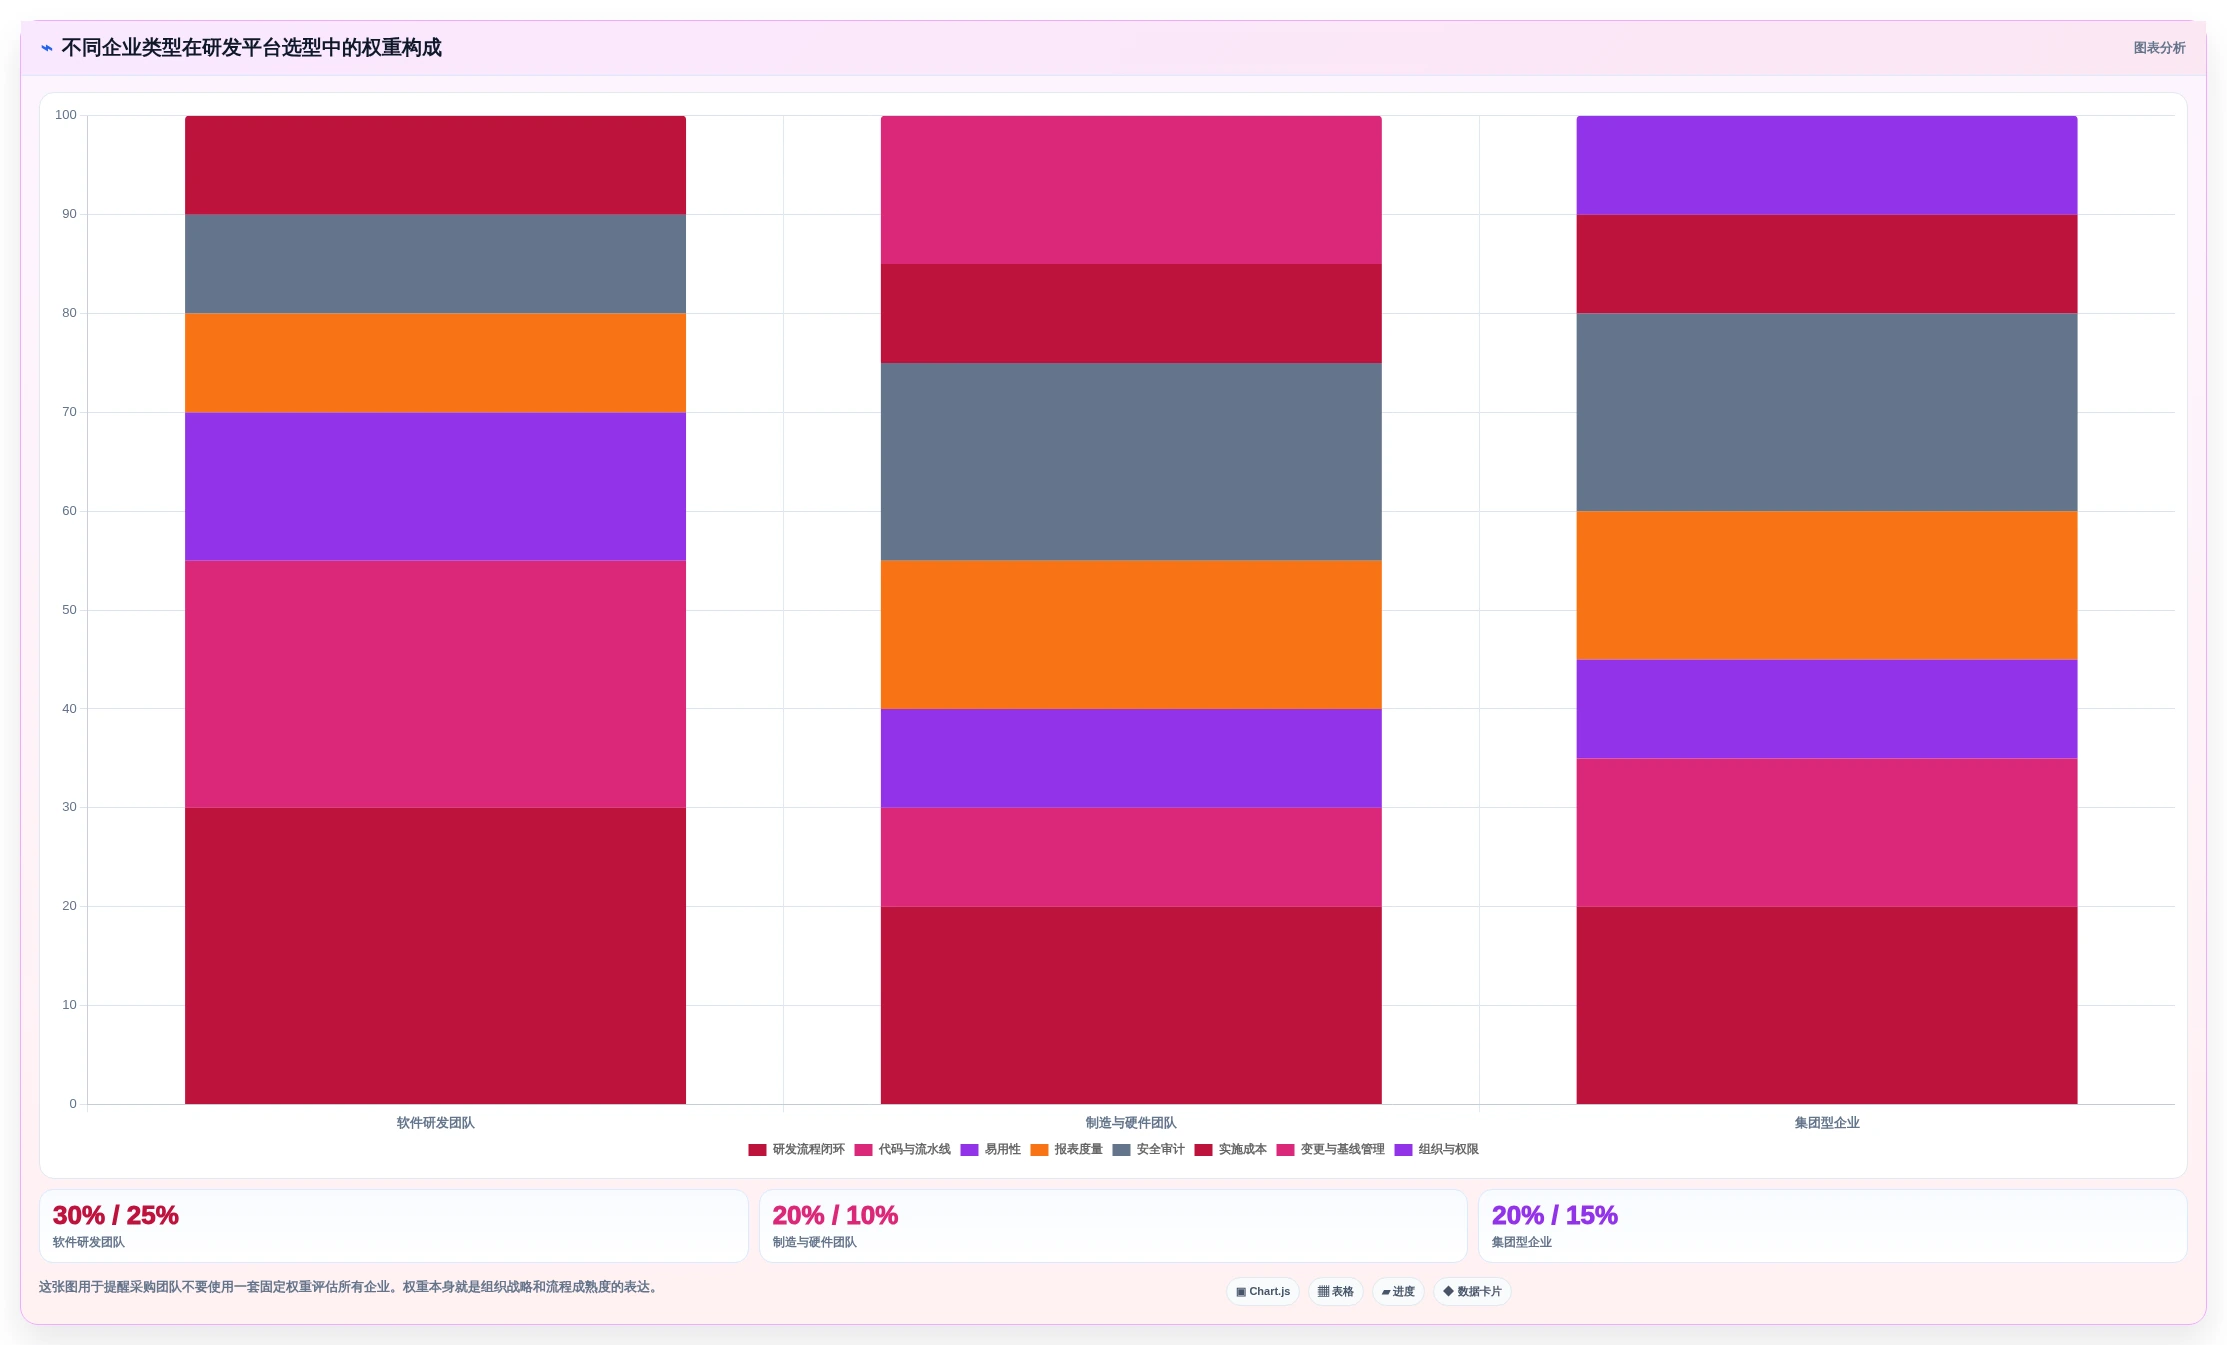Click the footer note starting 这张图用于提醒采购团队
This screenshot has width=2227, height=1345.
(x=350, y=1287)
